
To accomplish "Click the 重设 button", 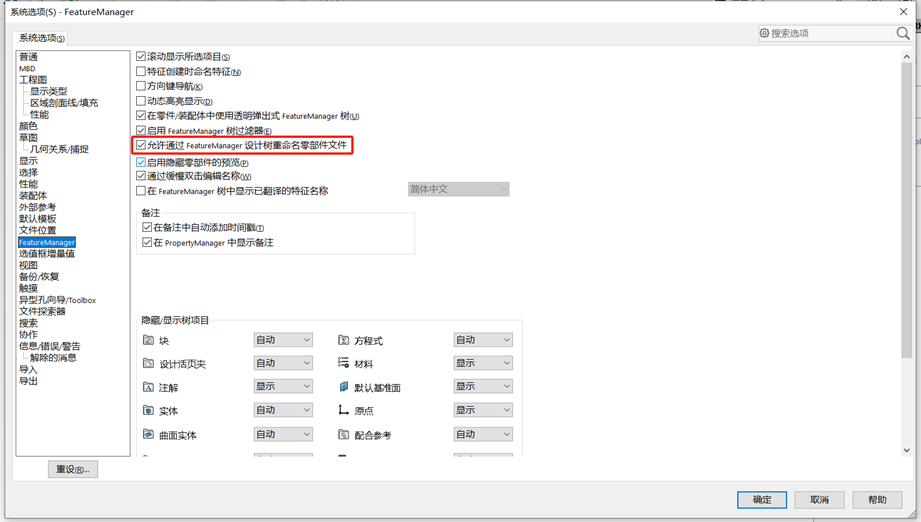I will click(73, 469).
